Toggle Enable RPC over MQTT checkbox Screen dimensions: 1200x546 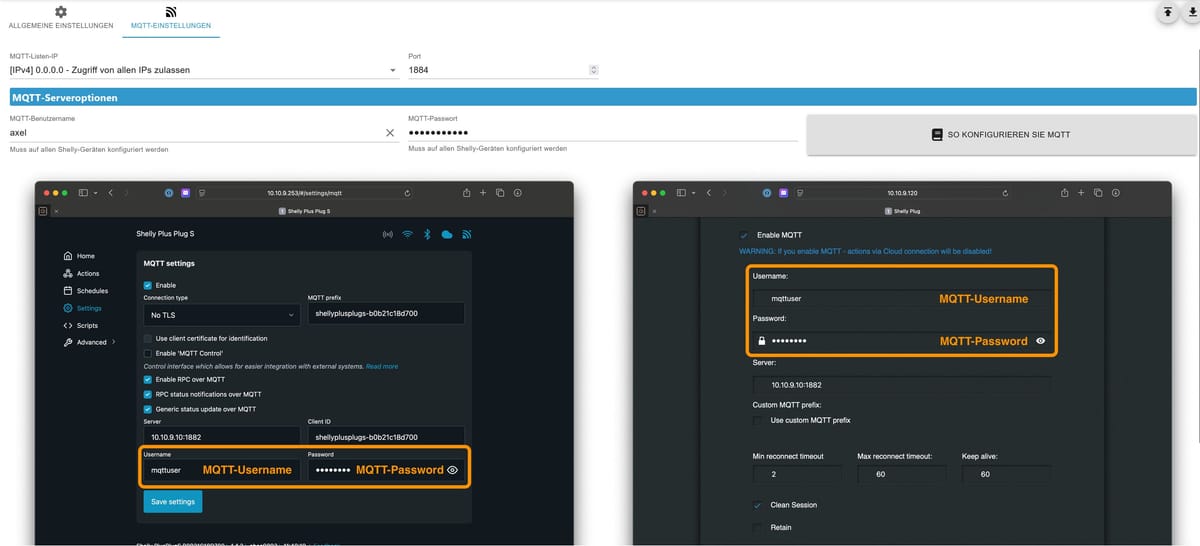coord(148,379)
